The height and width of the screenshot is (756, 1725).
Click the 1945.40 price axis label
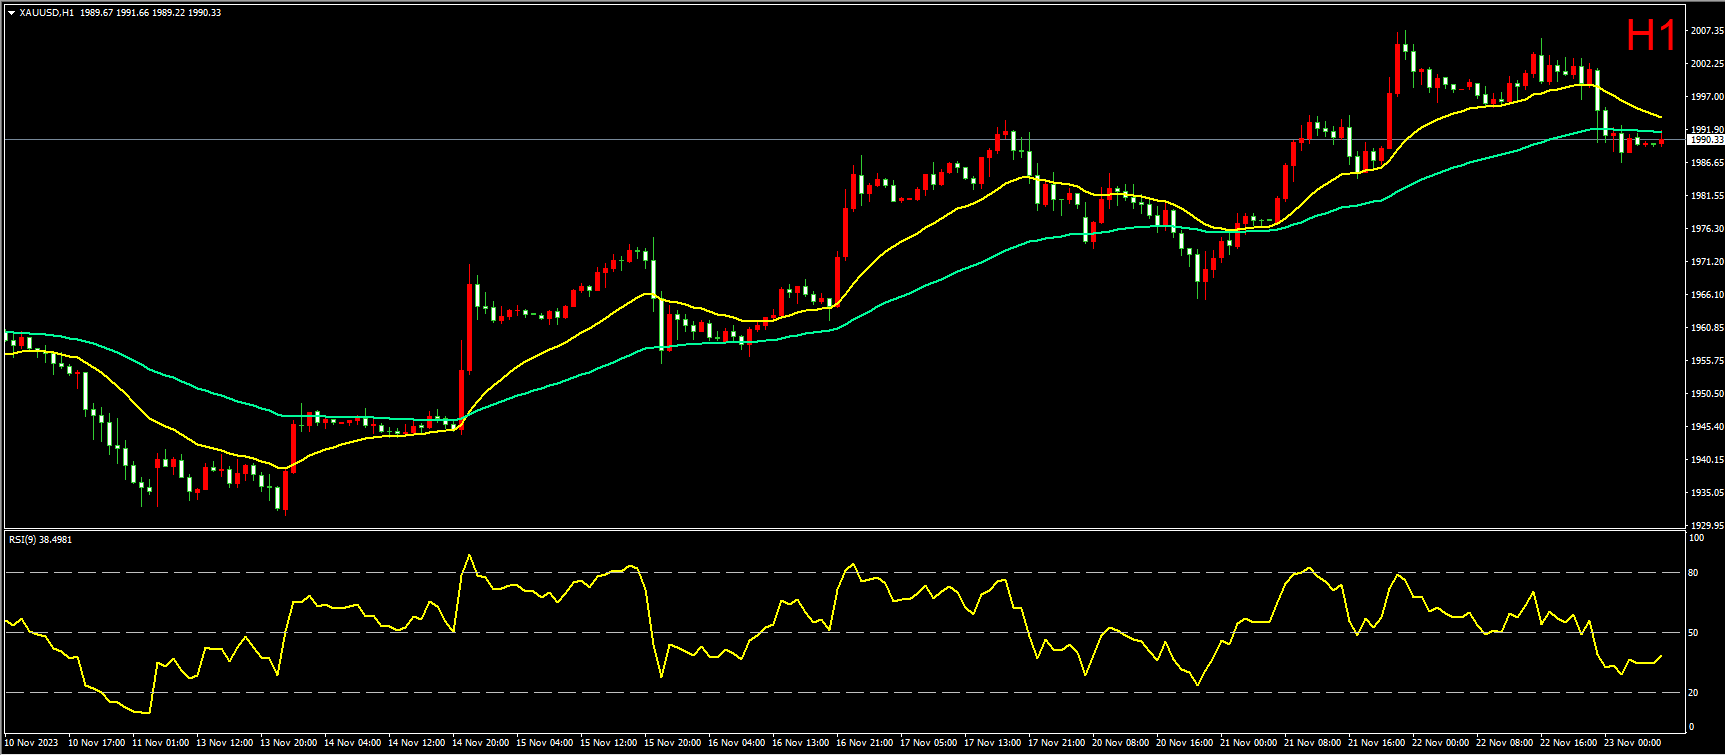click(1706, 427)
